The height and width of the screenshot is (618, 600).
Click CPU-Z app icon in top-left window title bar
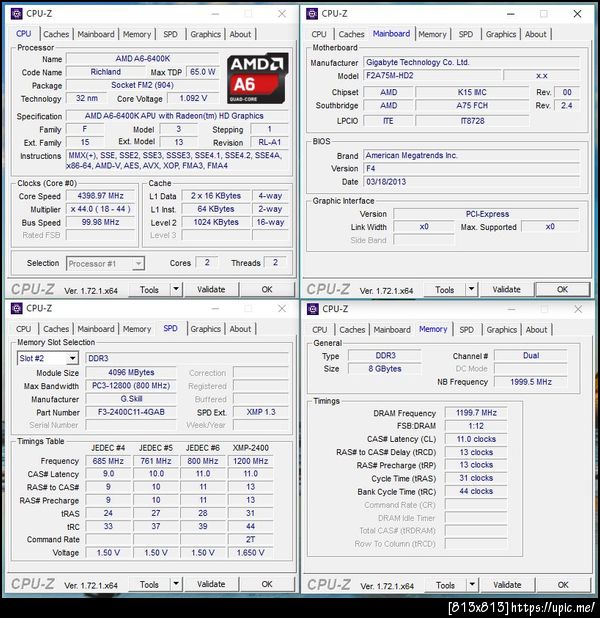pyautogui.click(x=16, y=14)
